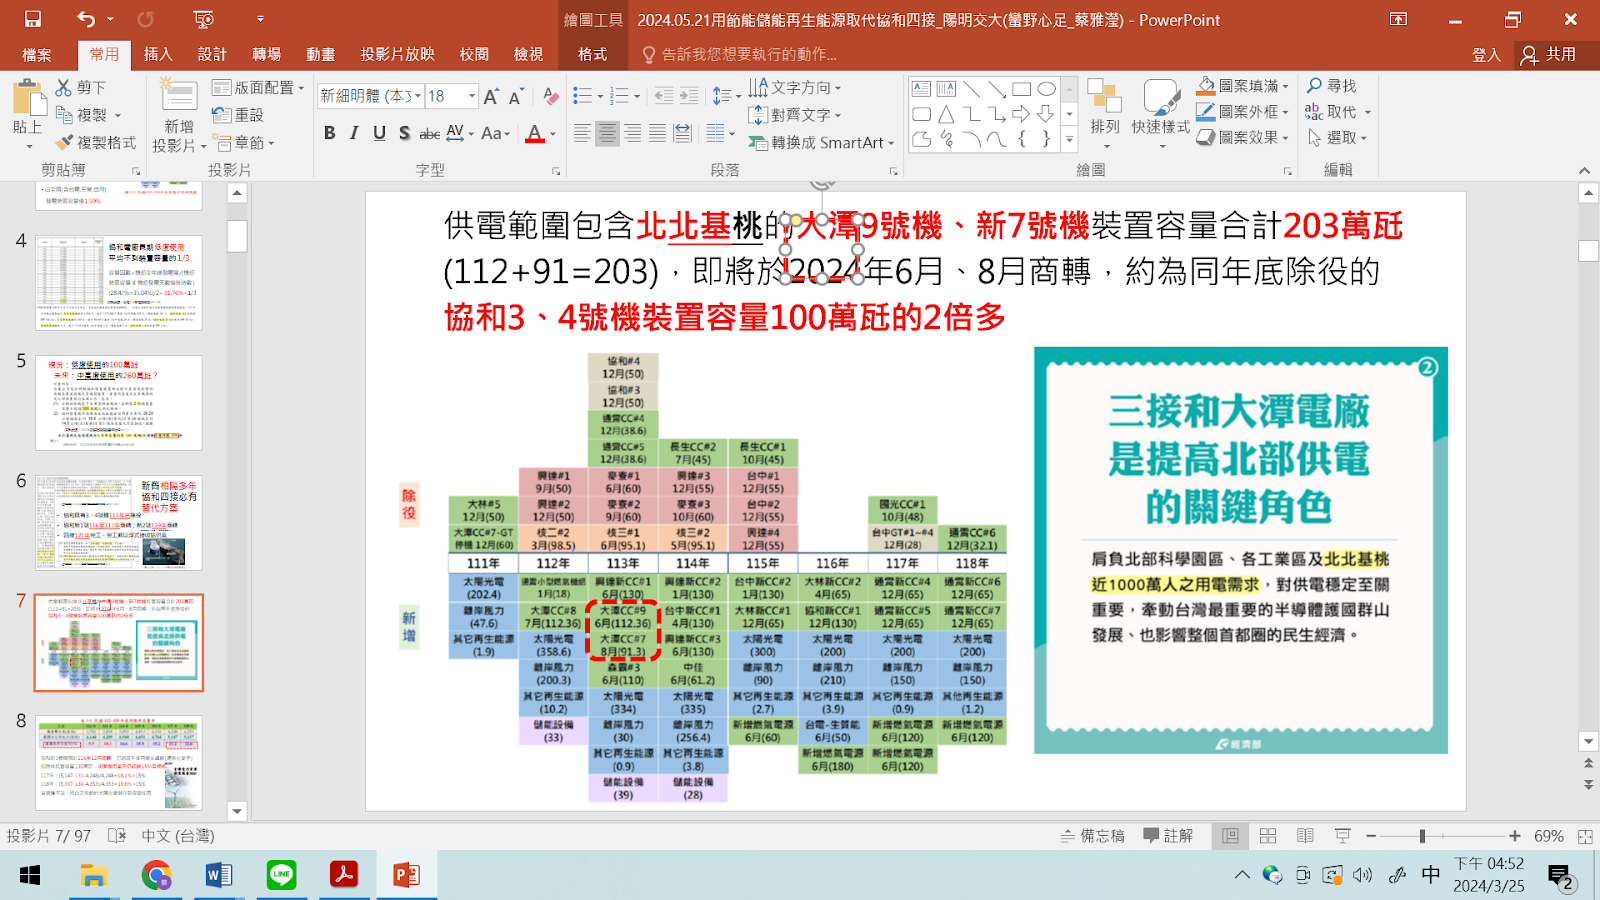Click the Justify alignment icon
The image size is (1600, 900).
[x=657, y=133]
